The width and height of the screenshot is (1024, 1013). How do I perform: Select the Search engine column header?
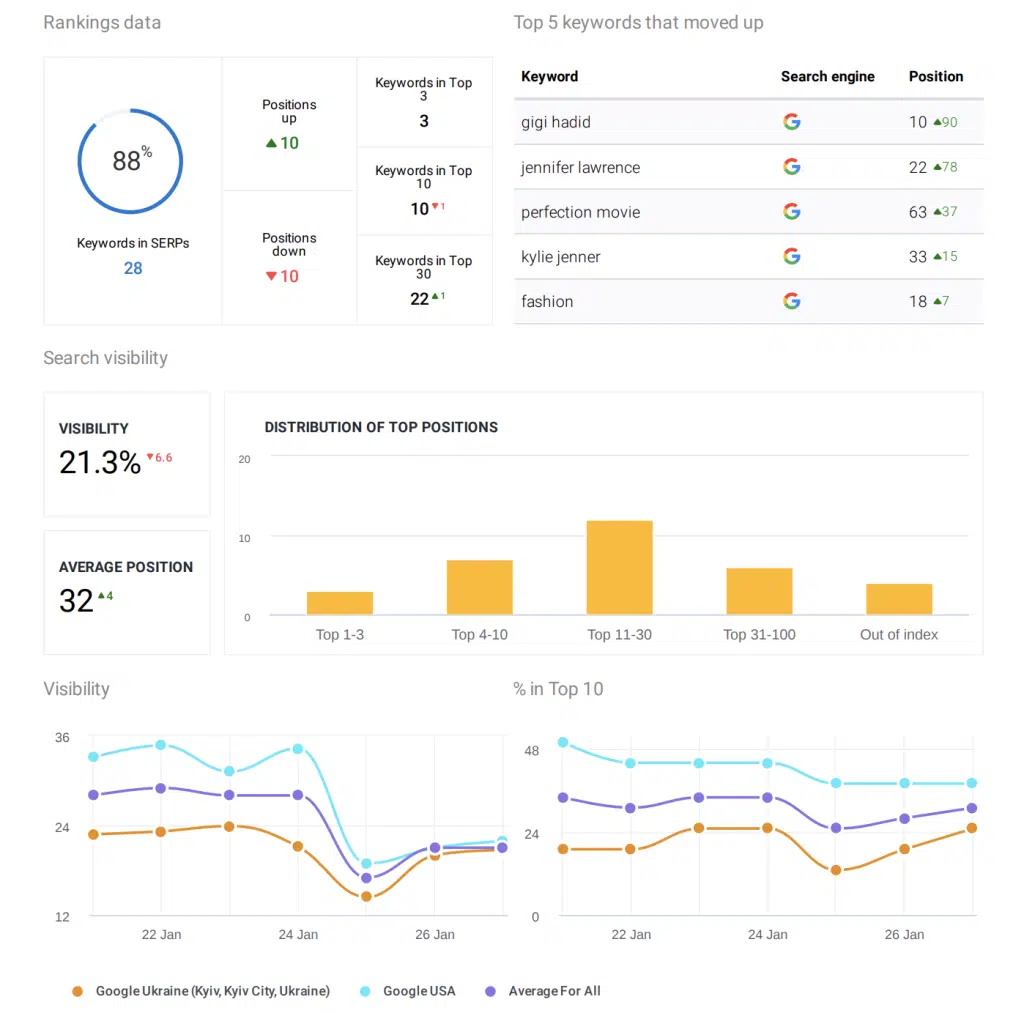[x=827, y=76]
